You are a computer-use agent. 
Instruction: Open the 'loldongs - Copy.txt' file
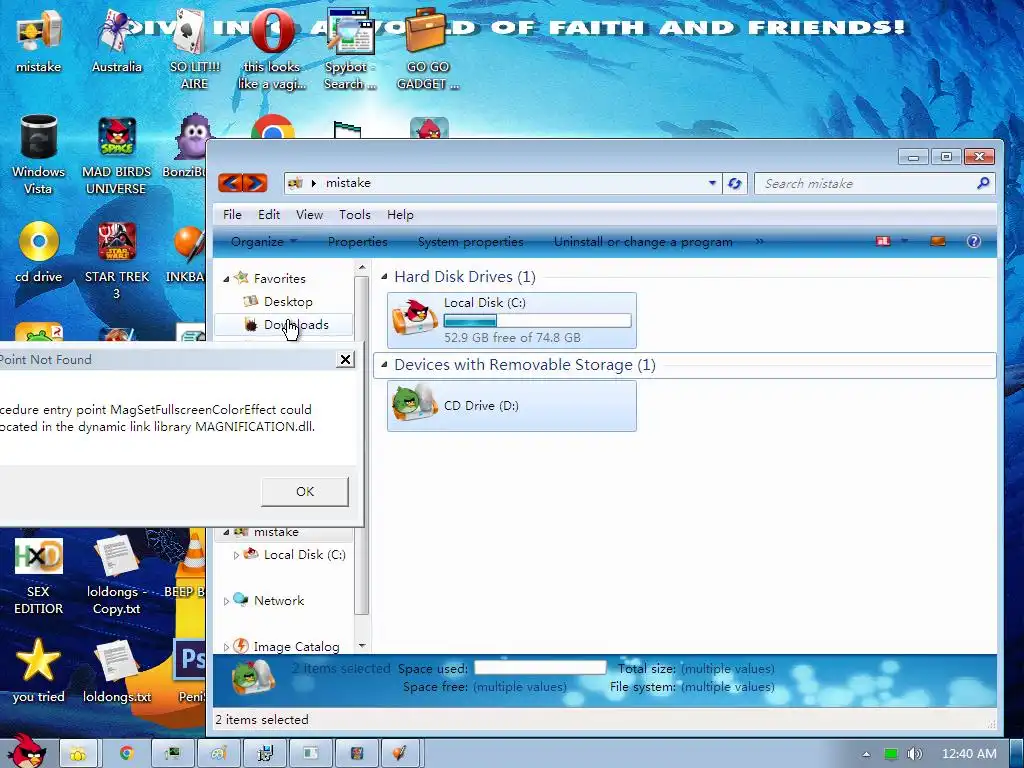pyautogui.click(x=116, y=575)
